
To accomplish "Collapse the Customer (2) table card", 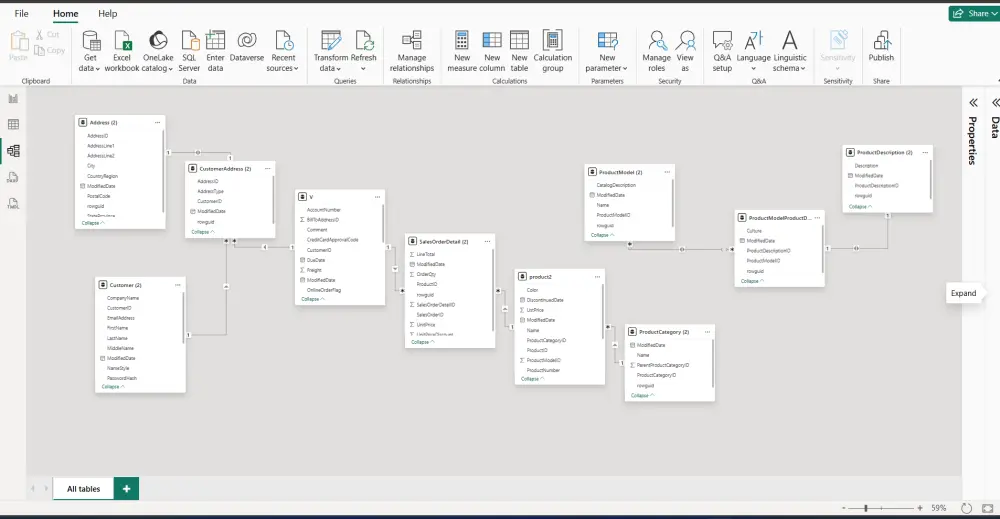I will click(113, 386).
